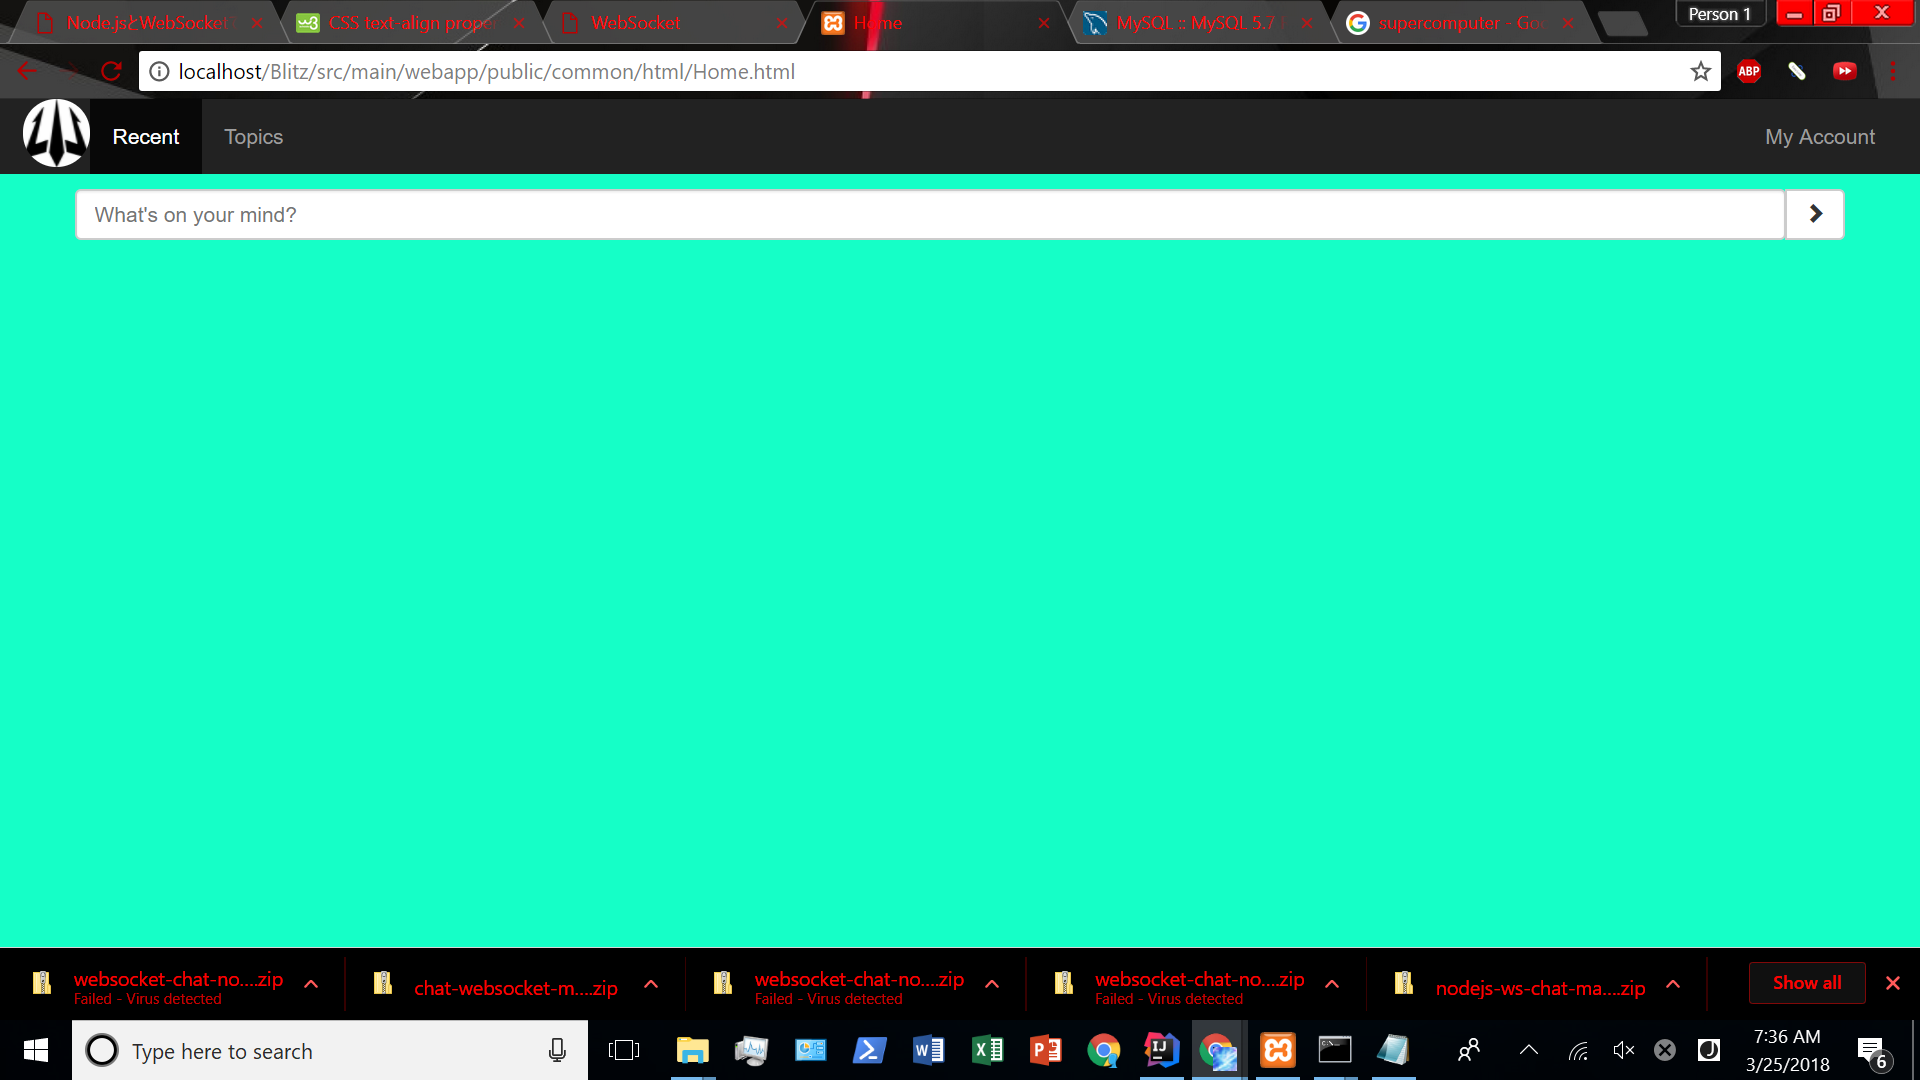The image size is (1920, 1080).
Task: Click the red YouTube extension icon
Action: [x=1844, y=71]
